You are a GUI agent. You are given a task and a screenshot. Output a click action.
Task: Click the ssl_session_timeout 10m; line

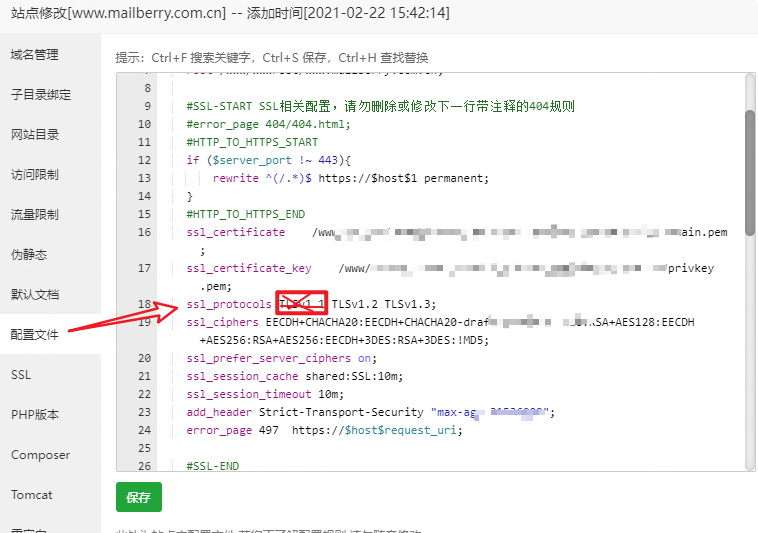pos(265,394)
